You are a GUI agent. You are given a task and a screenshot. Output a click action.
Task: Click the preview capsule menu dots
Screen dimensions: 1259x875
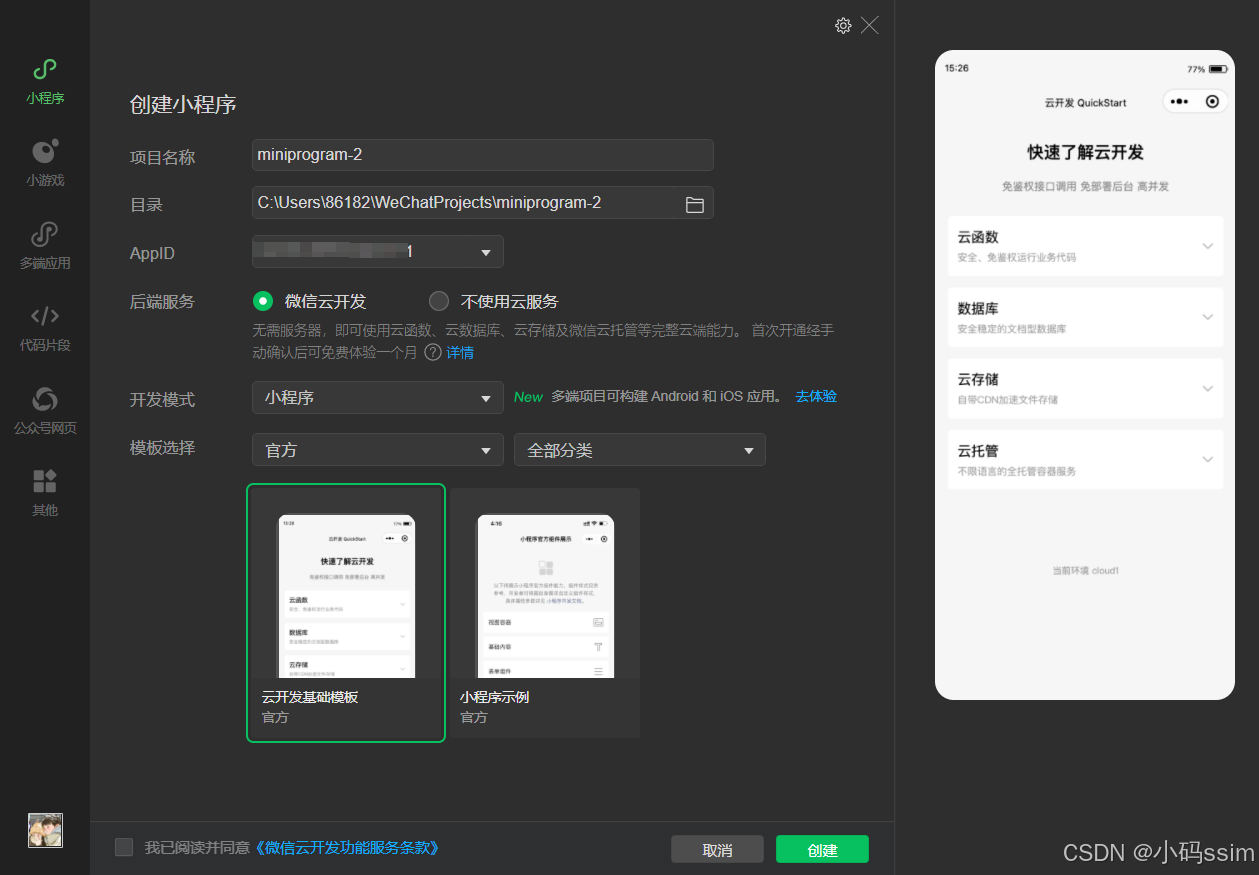[x=1180, y=102]
